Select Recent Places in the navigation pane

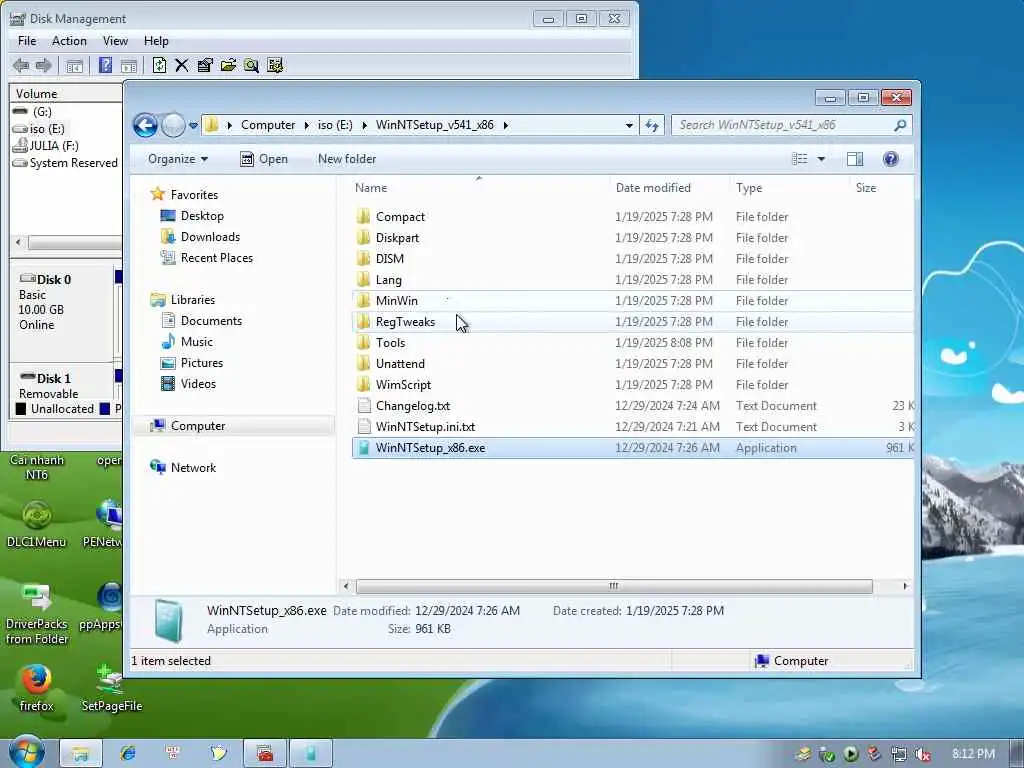coord(207,258)
